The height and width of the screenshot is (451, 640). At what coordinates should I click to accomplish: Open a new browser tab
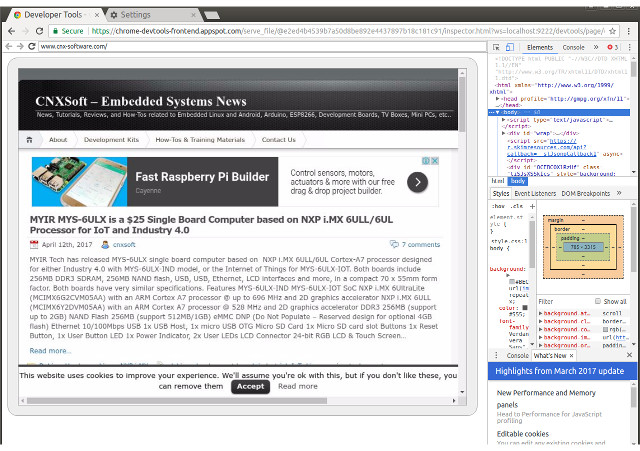212,16
